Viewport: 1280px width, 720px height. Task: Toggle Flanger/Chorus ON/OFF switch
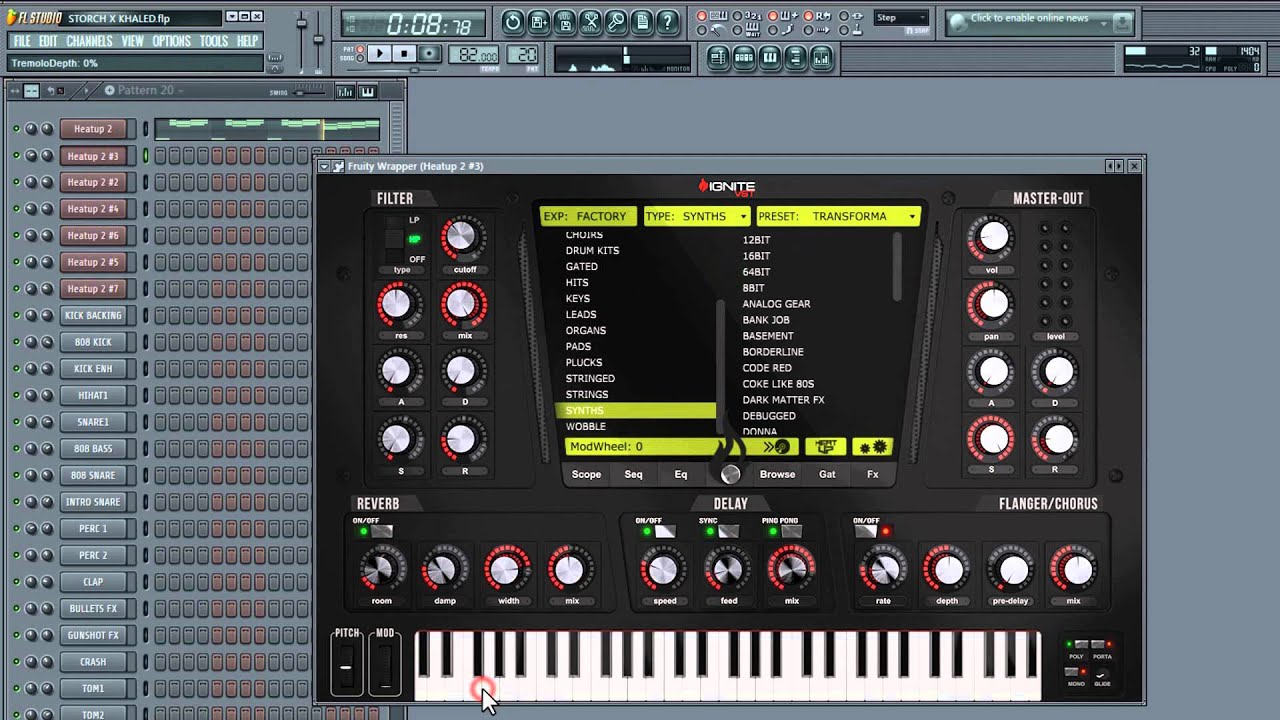865,531
